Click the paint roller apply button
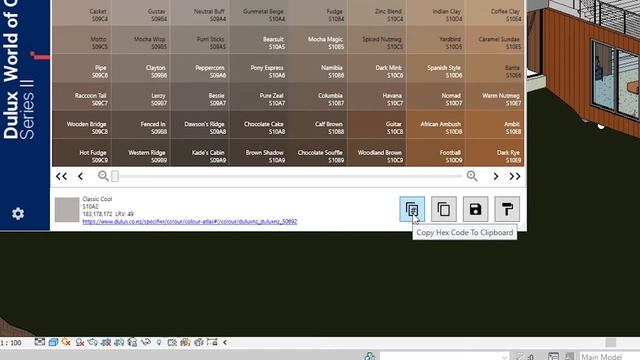This screenshot has height=360, width=640. pyautogui.click(x=507, y=209)
